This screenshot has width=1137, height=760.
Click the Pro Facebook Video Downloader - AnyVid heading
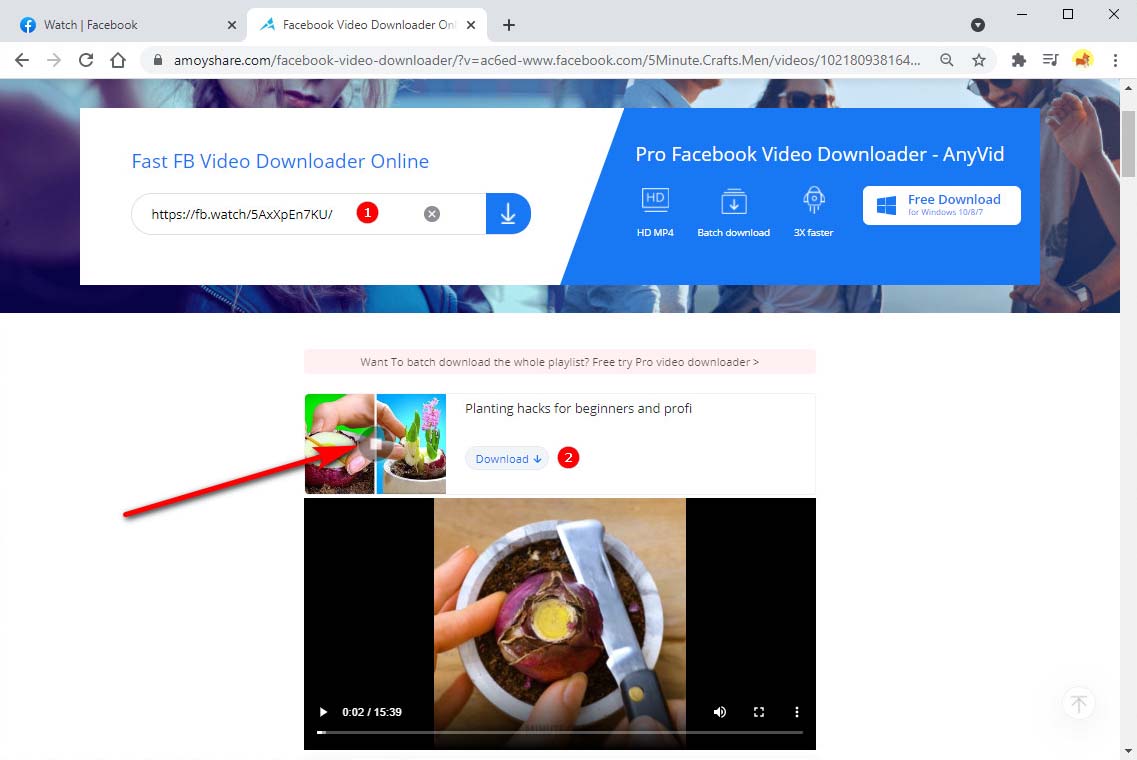(819, 154)
